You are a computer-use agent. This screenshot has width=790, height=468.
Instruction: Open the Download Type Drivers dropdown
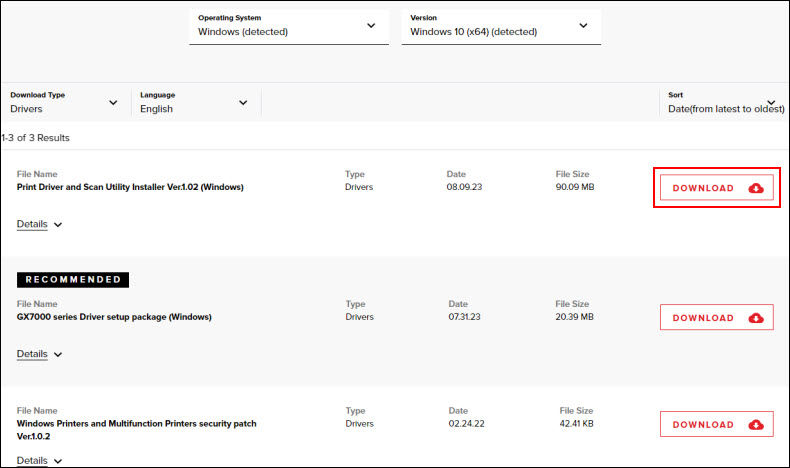(x=65, y=102)
